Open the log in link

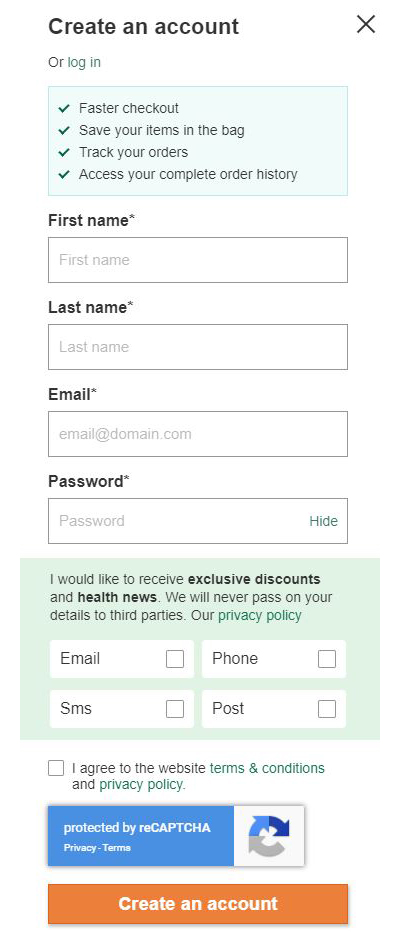click(x=84, y=62)
